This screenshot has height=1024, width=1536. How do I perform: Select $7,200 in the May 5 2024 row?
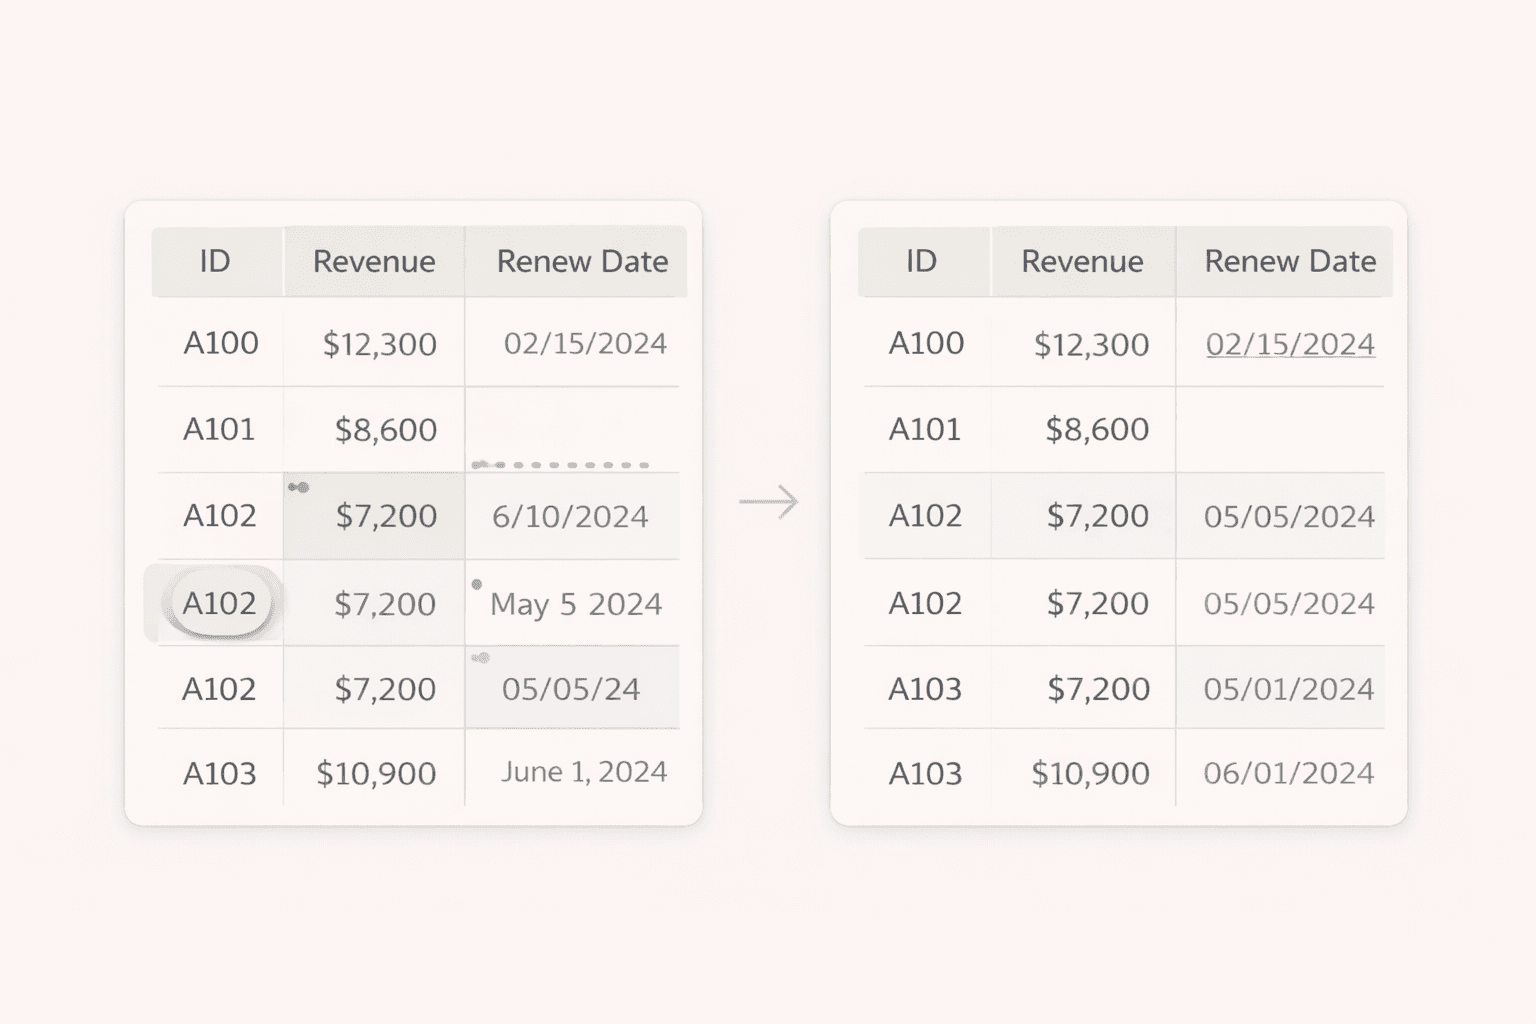(x=385, y=604)
